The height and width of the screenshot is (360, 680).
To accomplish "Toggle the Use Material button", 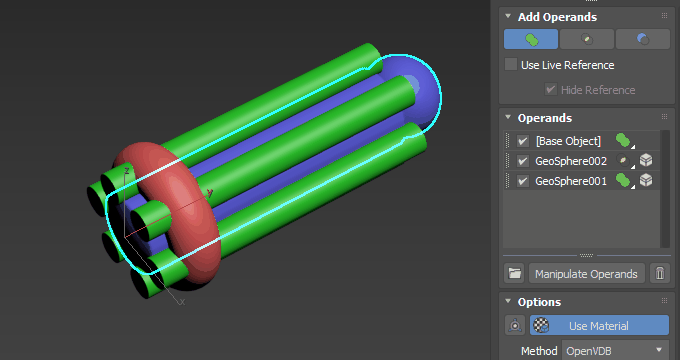I will point(599,325).
